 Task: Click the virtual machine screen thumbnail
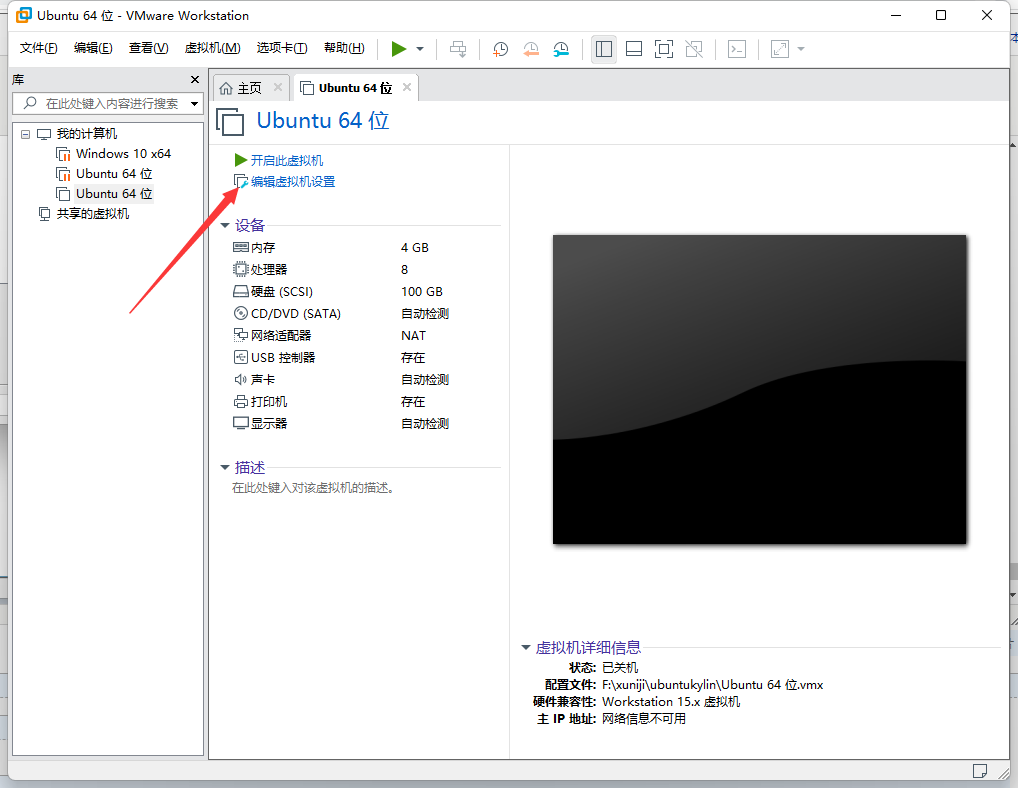(760, 389)
